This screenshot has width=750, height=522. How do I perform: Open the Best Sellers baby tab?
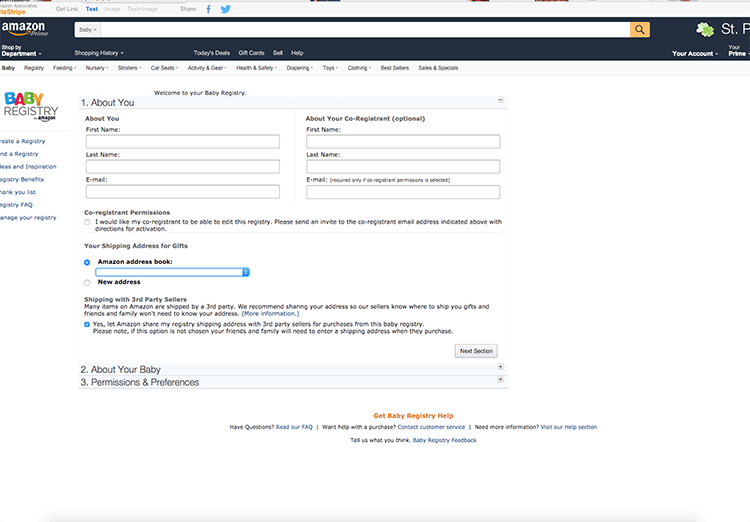pos(394,68)
